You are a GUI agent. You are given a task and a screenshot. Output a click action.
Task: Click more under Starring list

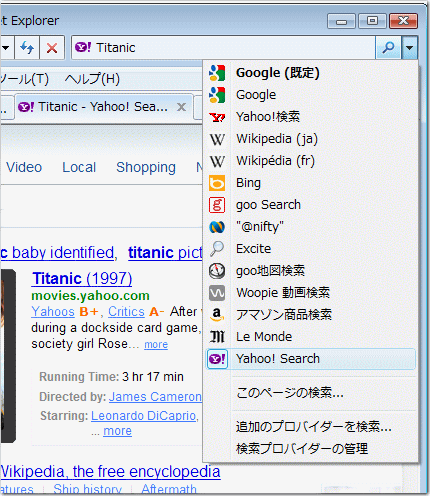click(x=117, y=431)
